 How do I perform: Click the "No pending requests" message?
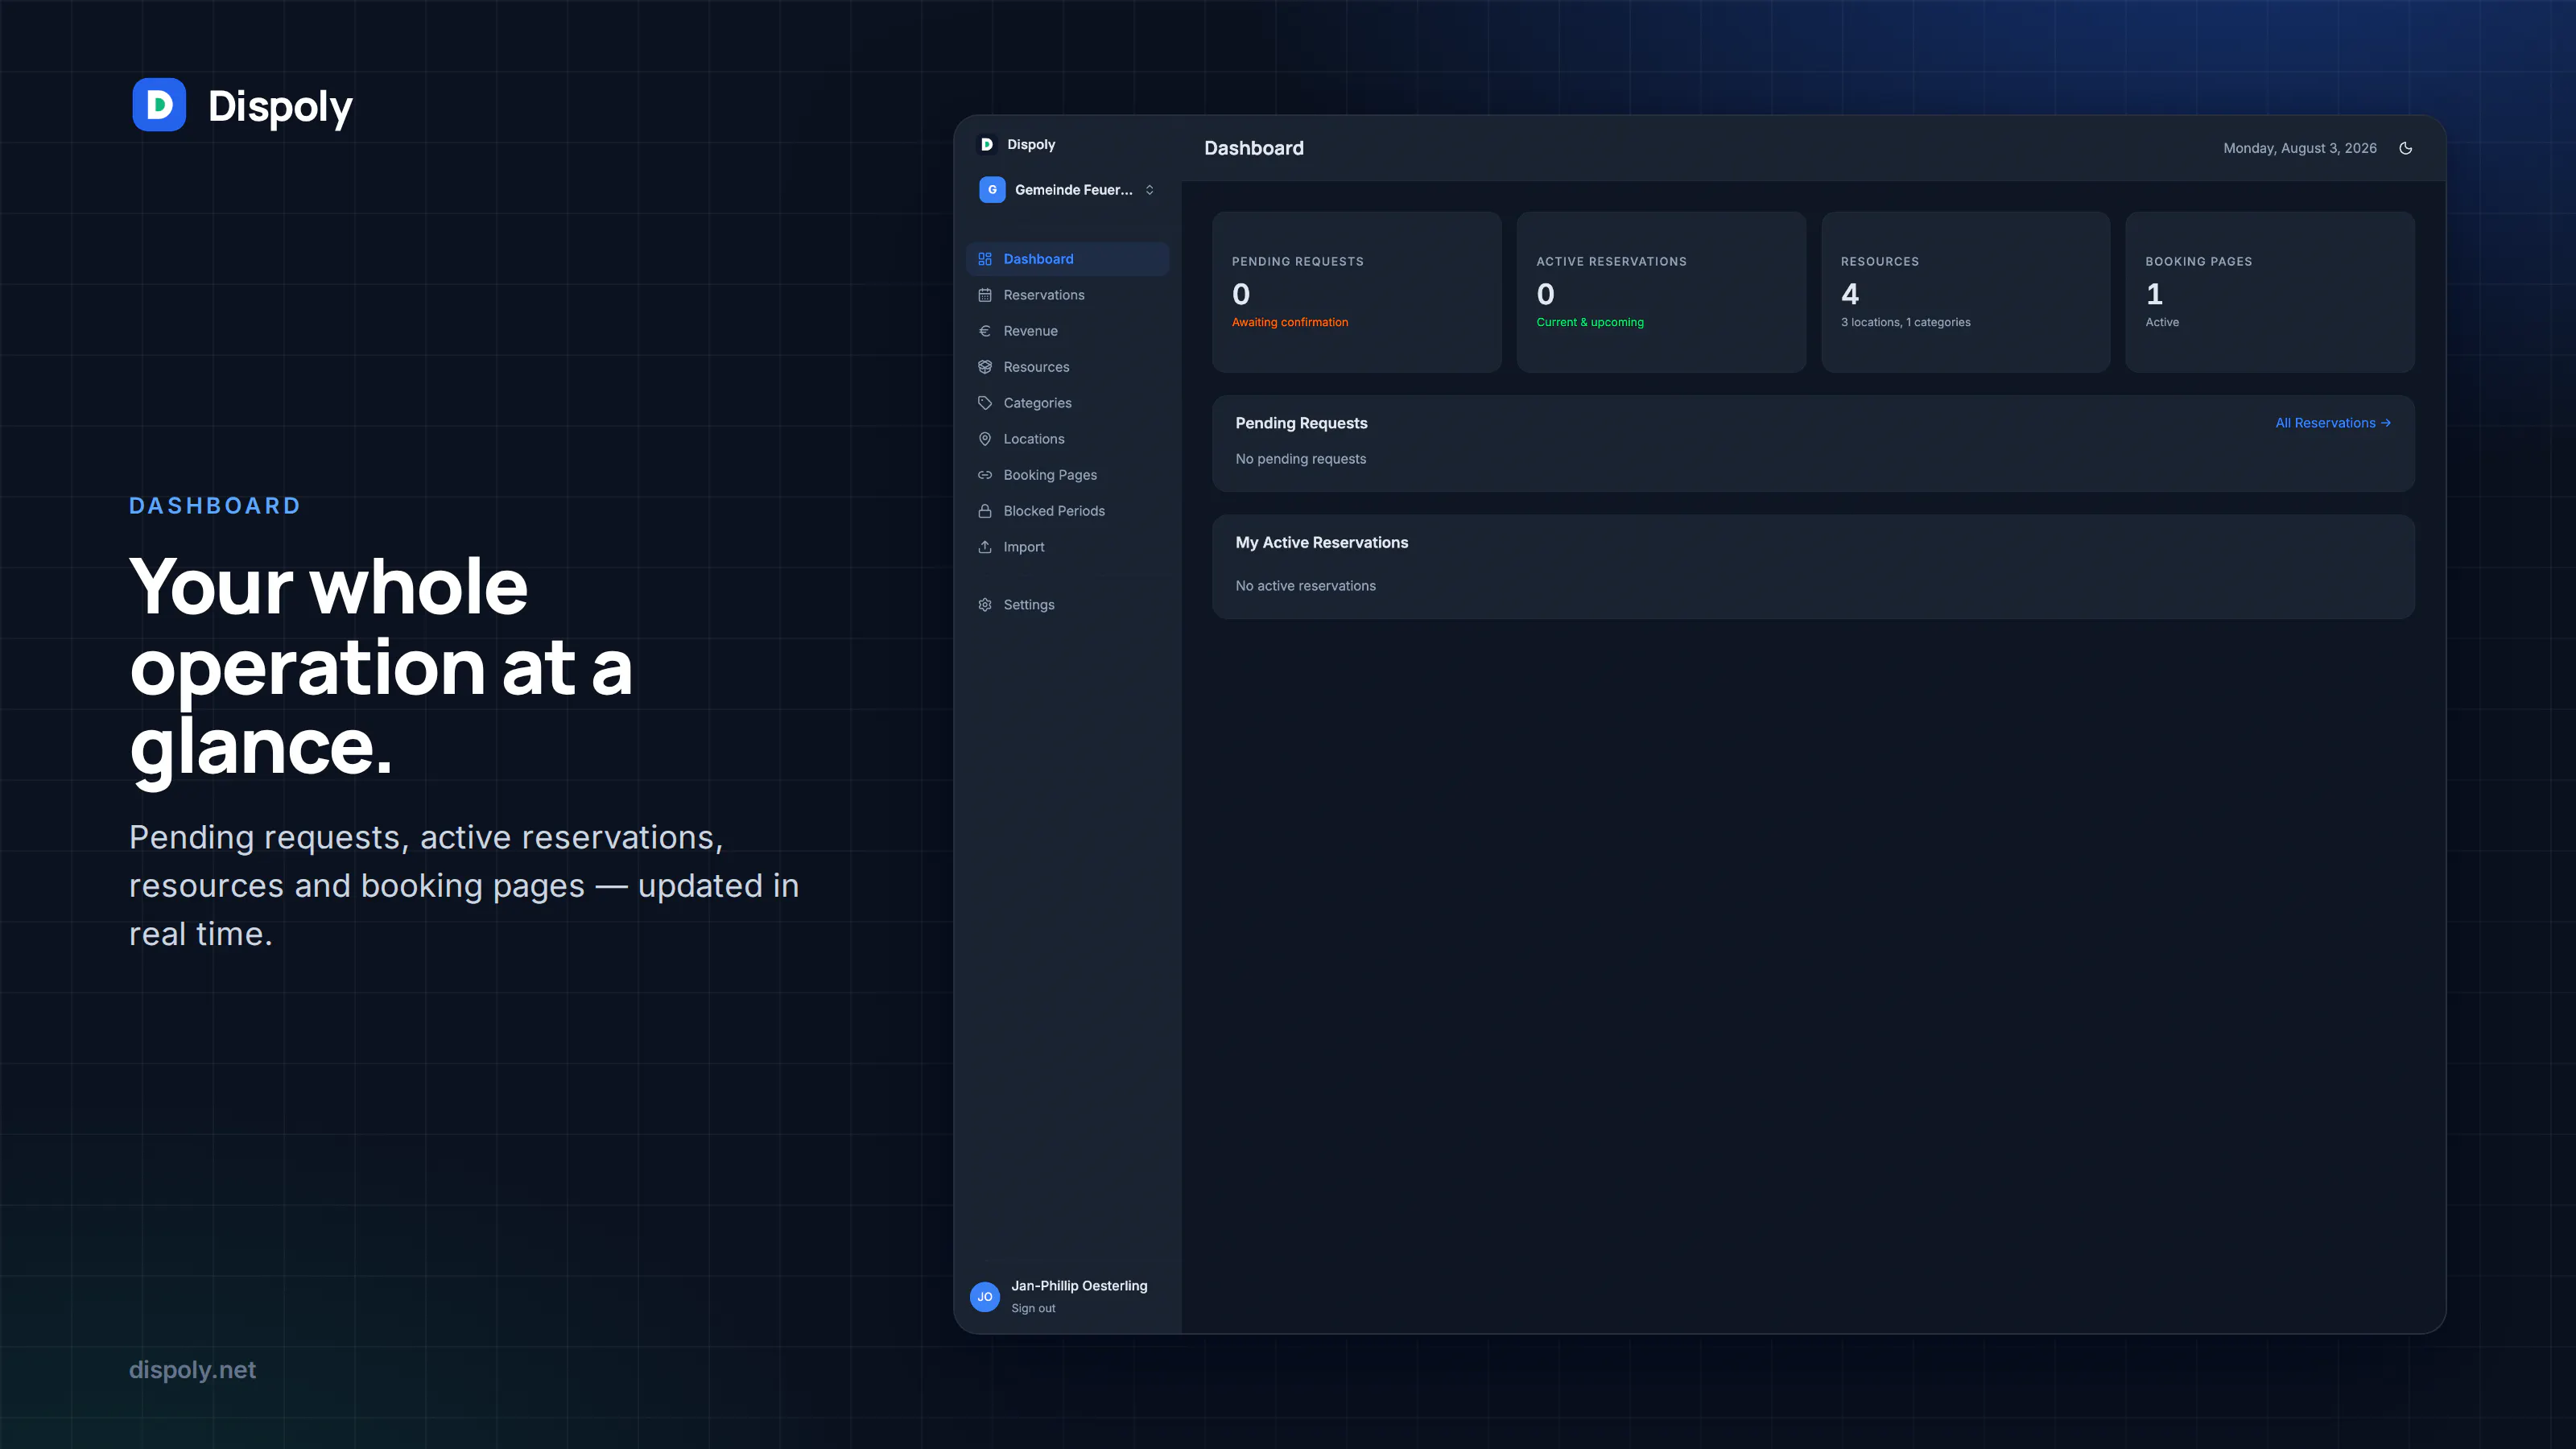[1300, 459]
